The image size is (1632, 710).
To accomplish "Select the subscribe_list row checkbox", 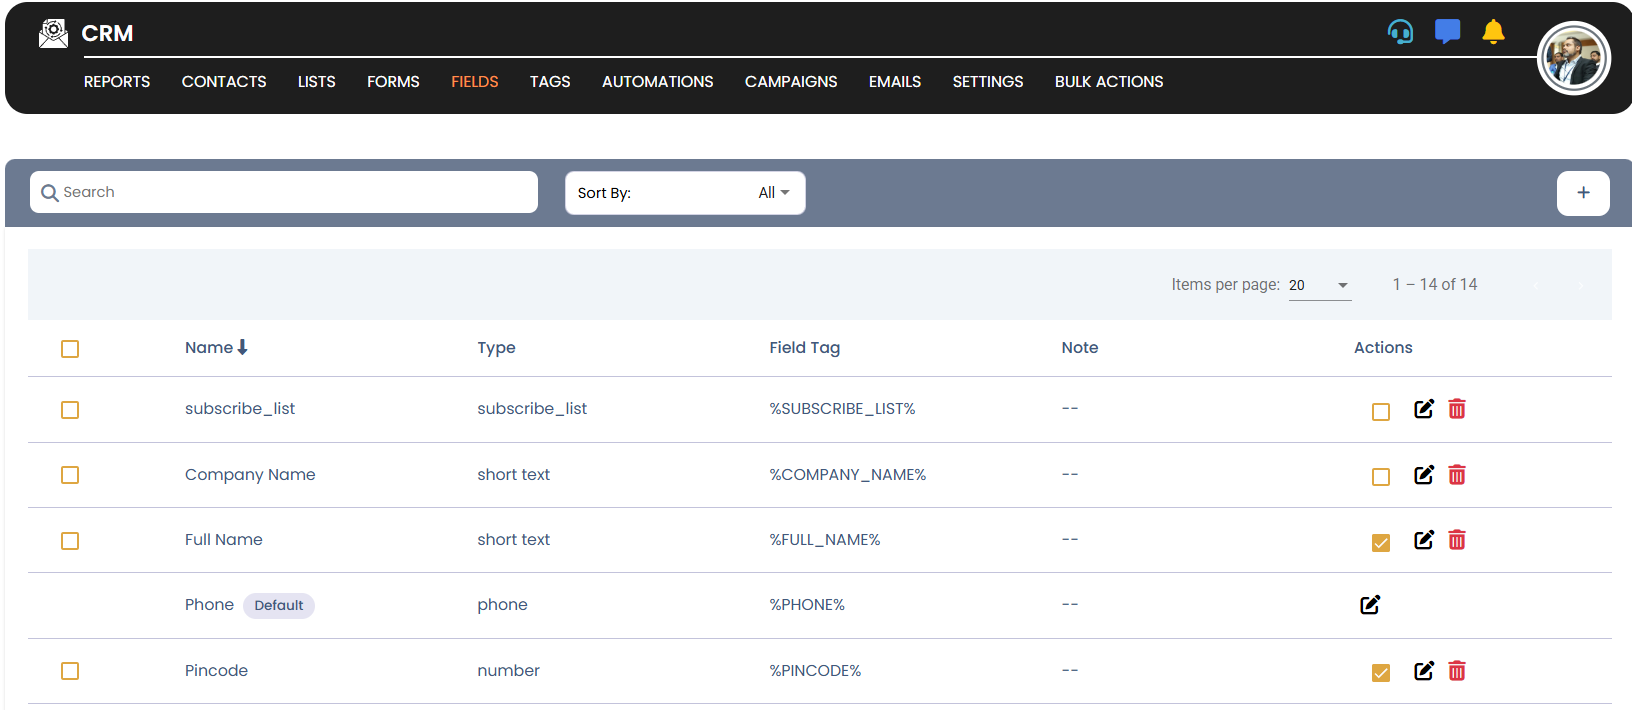I will coord(70,410).
